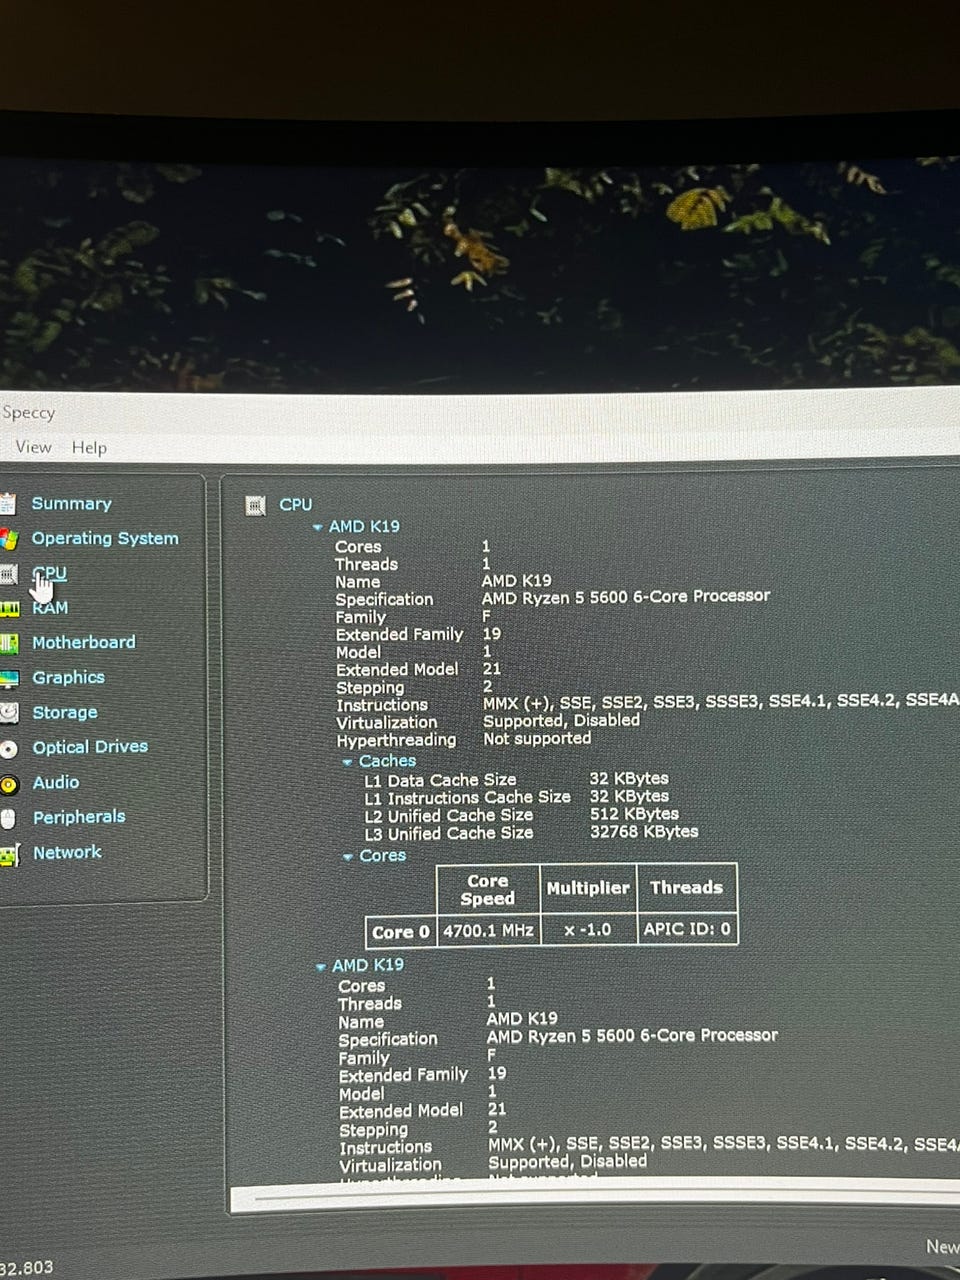Click the Summary sidebar icon
The height and width of the screenshot is (1280, 960).
click(8, 503)
